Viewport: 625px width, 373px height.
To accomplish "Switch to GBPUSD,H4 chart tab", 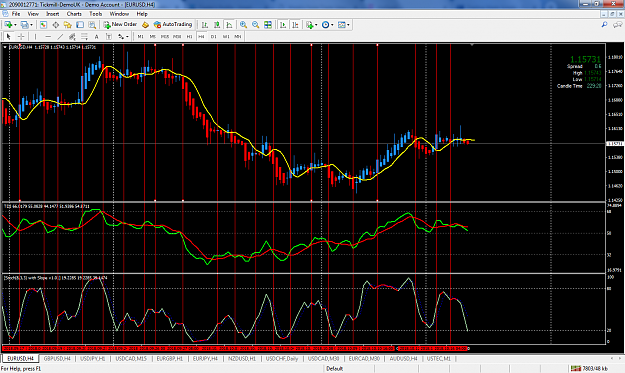I will 57,359.
